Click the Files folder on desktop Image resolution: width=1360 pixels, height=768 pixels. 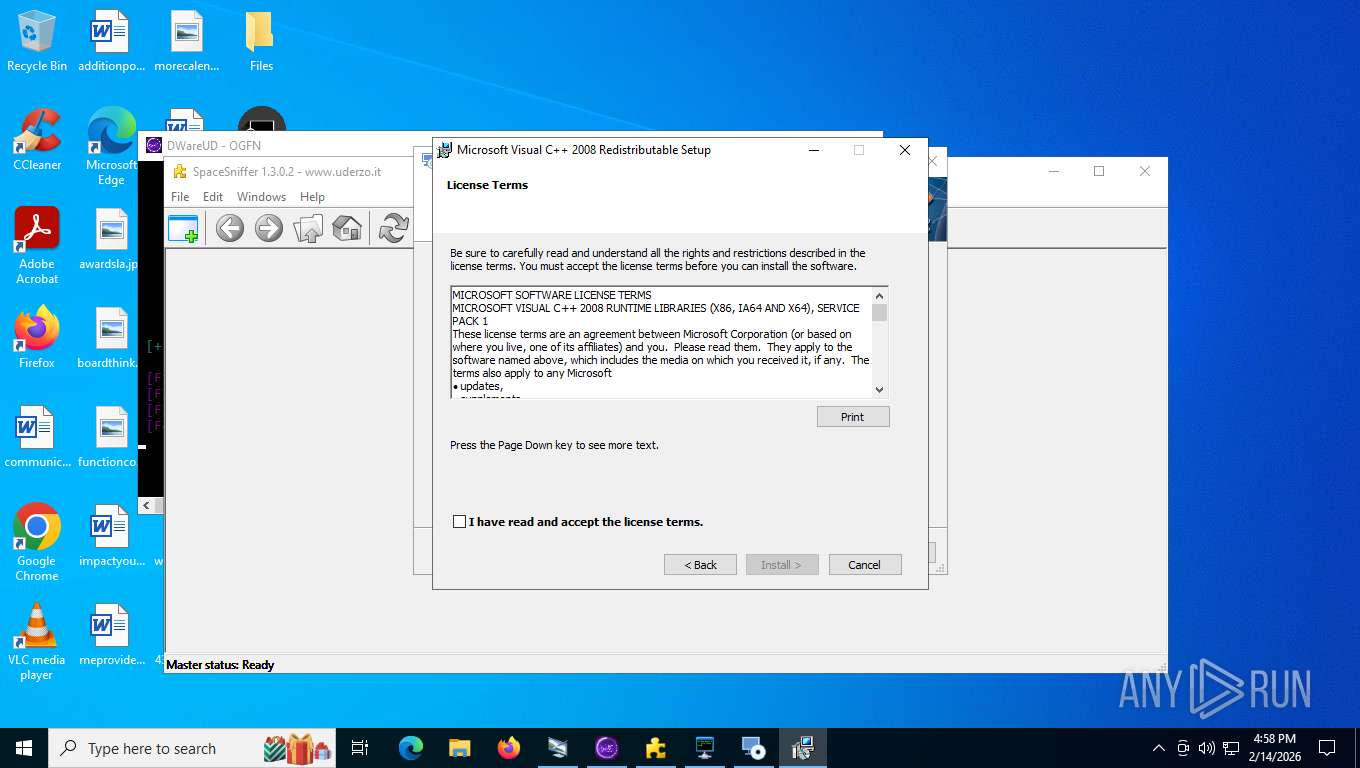click(261, 42)
